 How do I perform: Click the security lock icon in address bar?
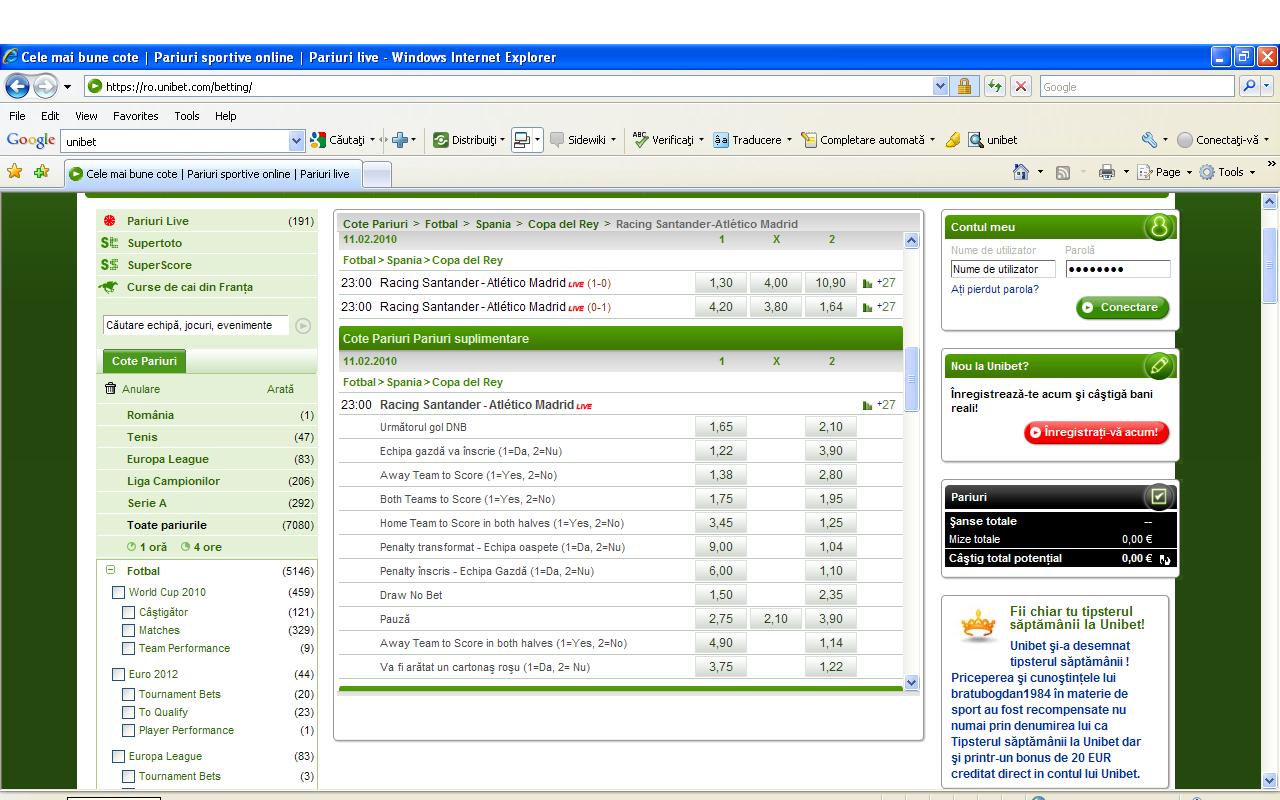(x=964, y=87)
